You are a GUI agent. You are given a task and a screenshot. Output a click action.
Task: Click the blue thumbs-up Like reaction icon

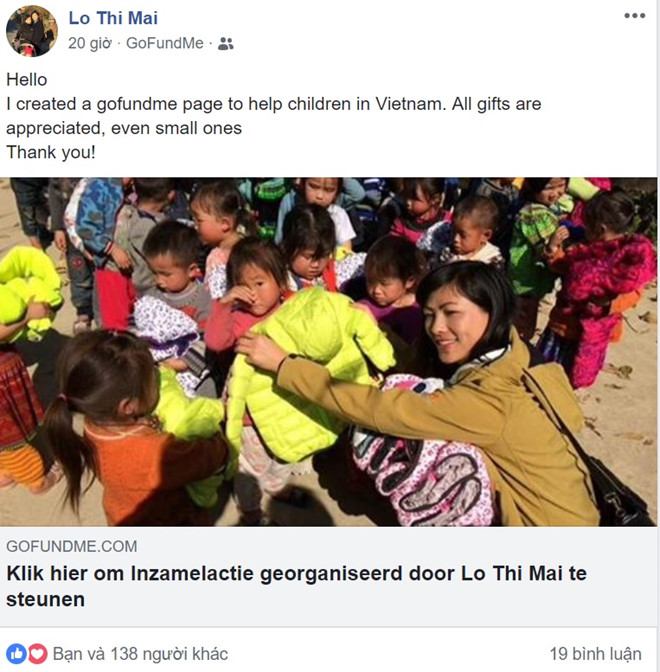point(16,654)
